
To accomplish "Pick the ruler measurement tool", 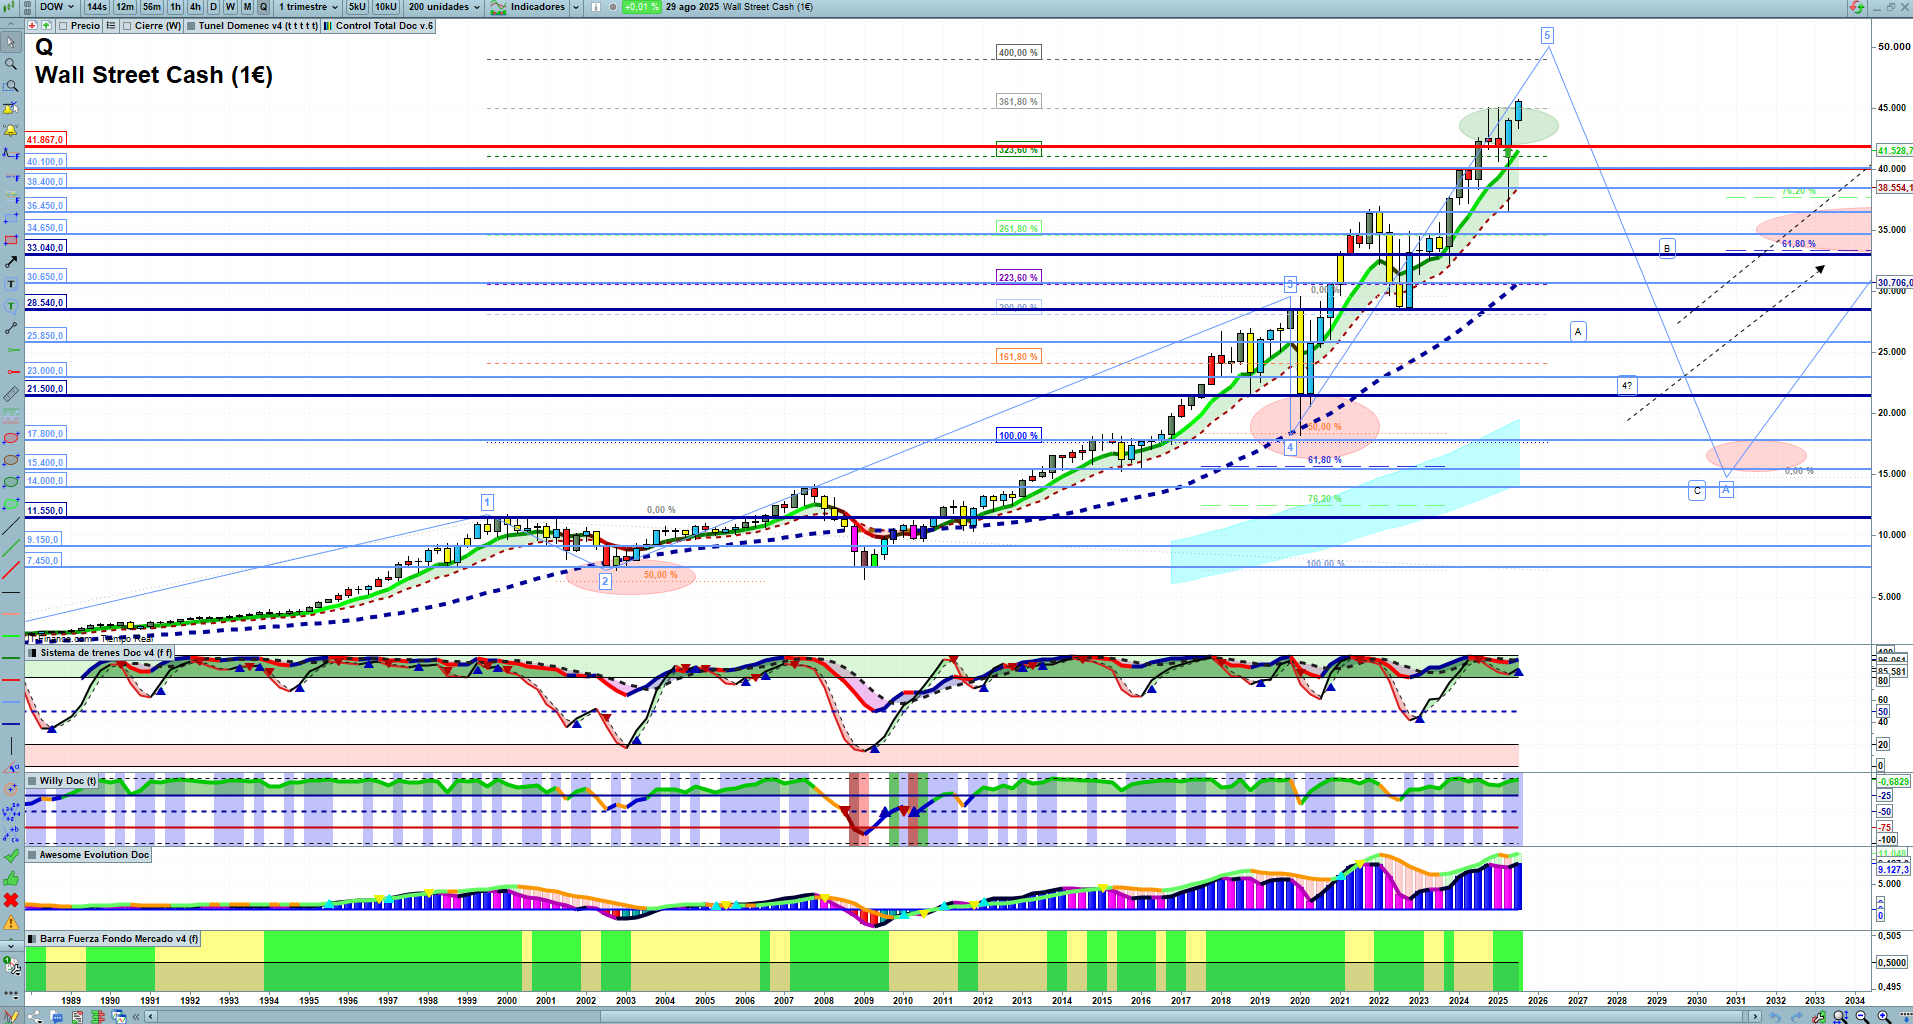I will click(11, 394).
